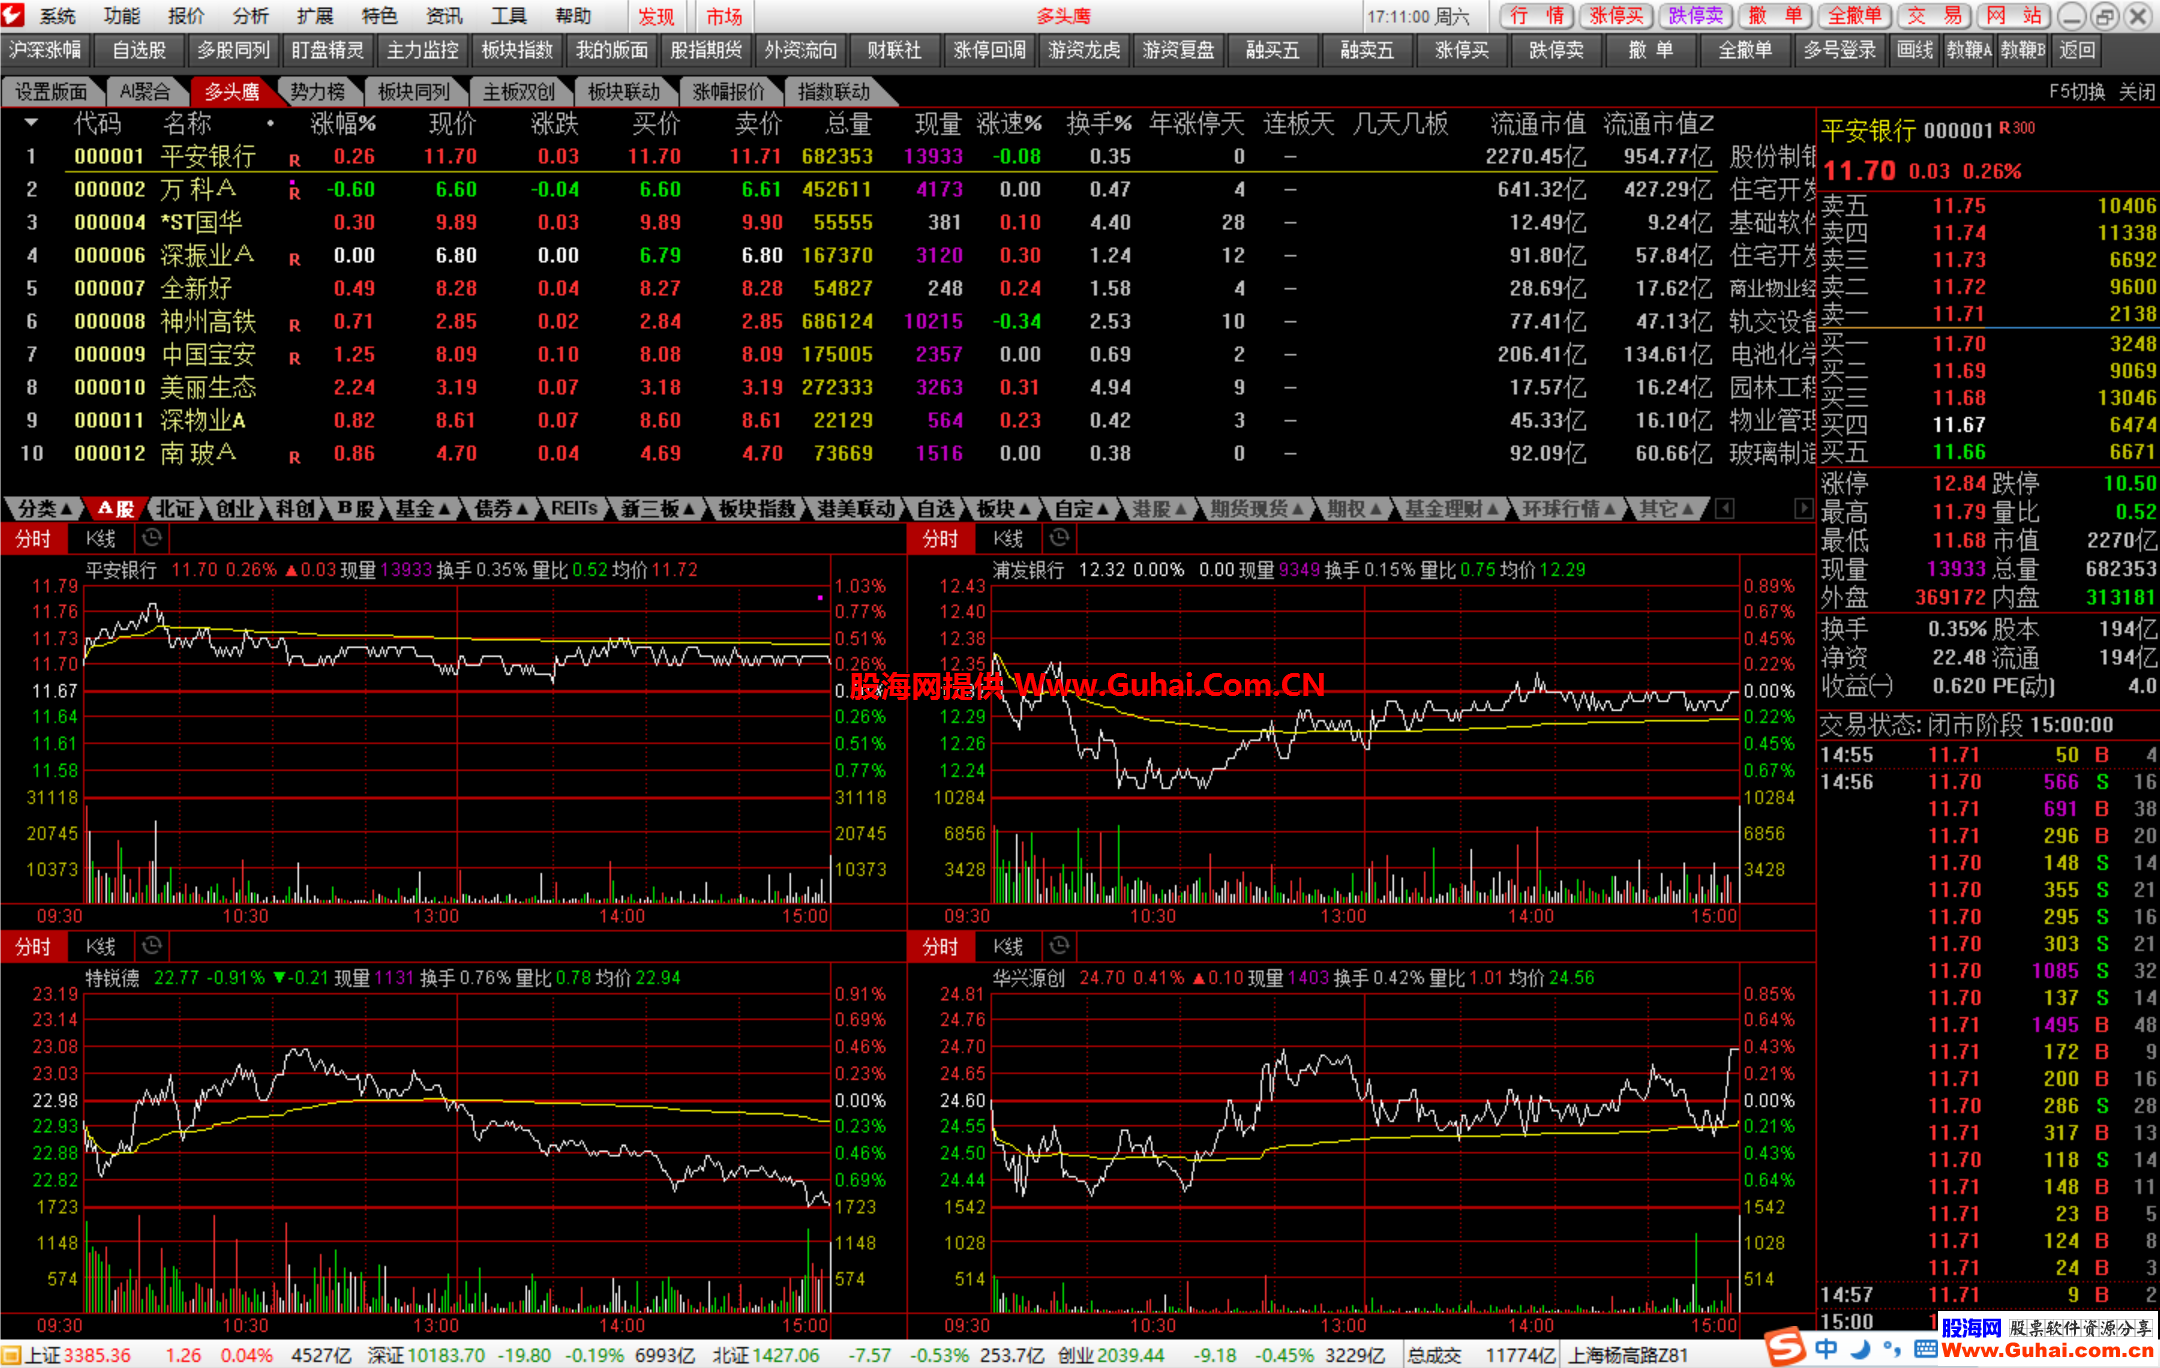2160x1368 pixels.
Task: Sort by 涨幅% column header
Action: click(343, 124)
